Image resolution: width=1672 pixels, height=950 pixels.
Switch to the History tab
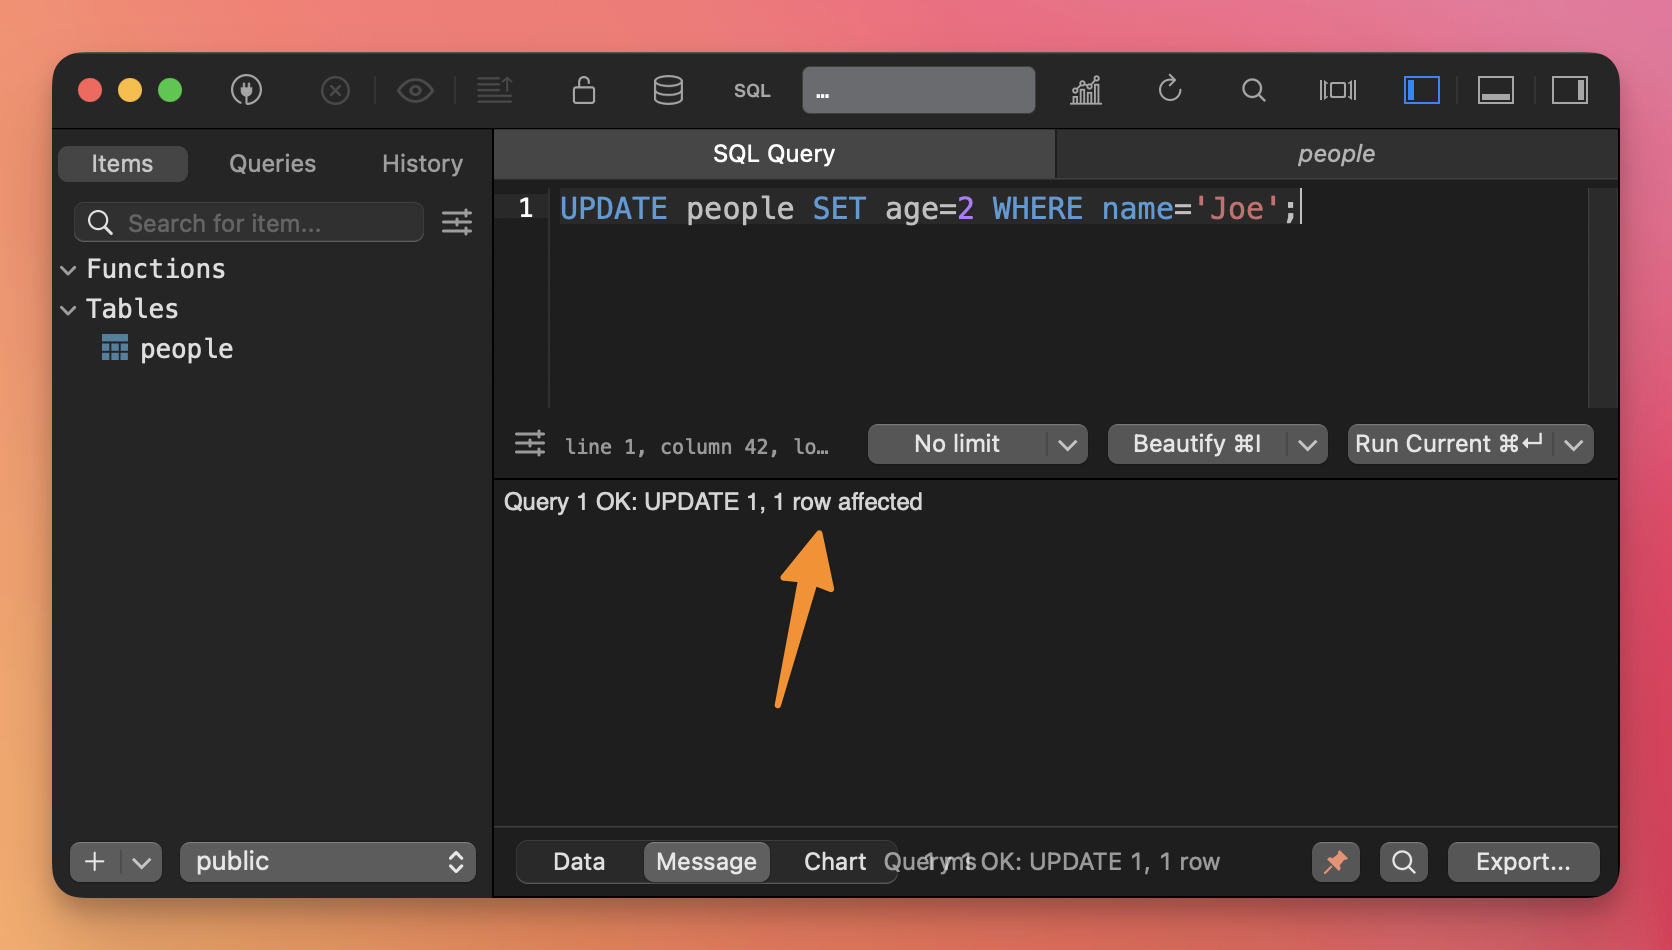click(422, 164)
